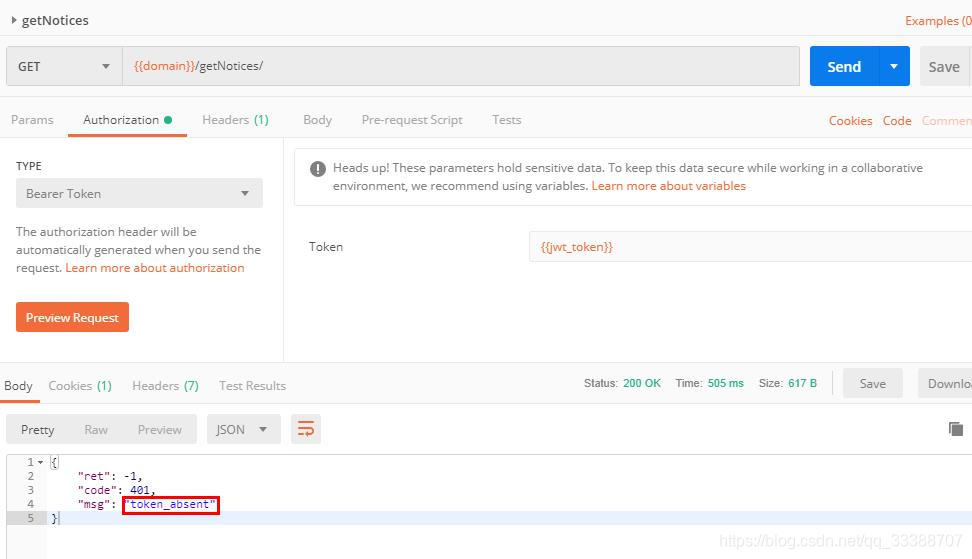Switch to the request Body tab
972x559 pixels.
point(317,120)
